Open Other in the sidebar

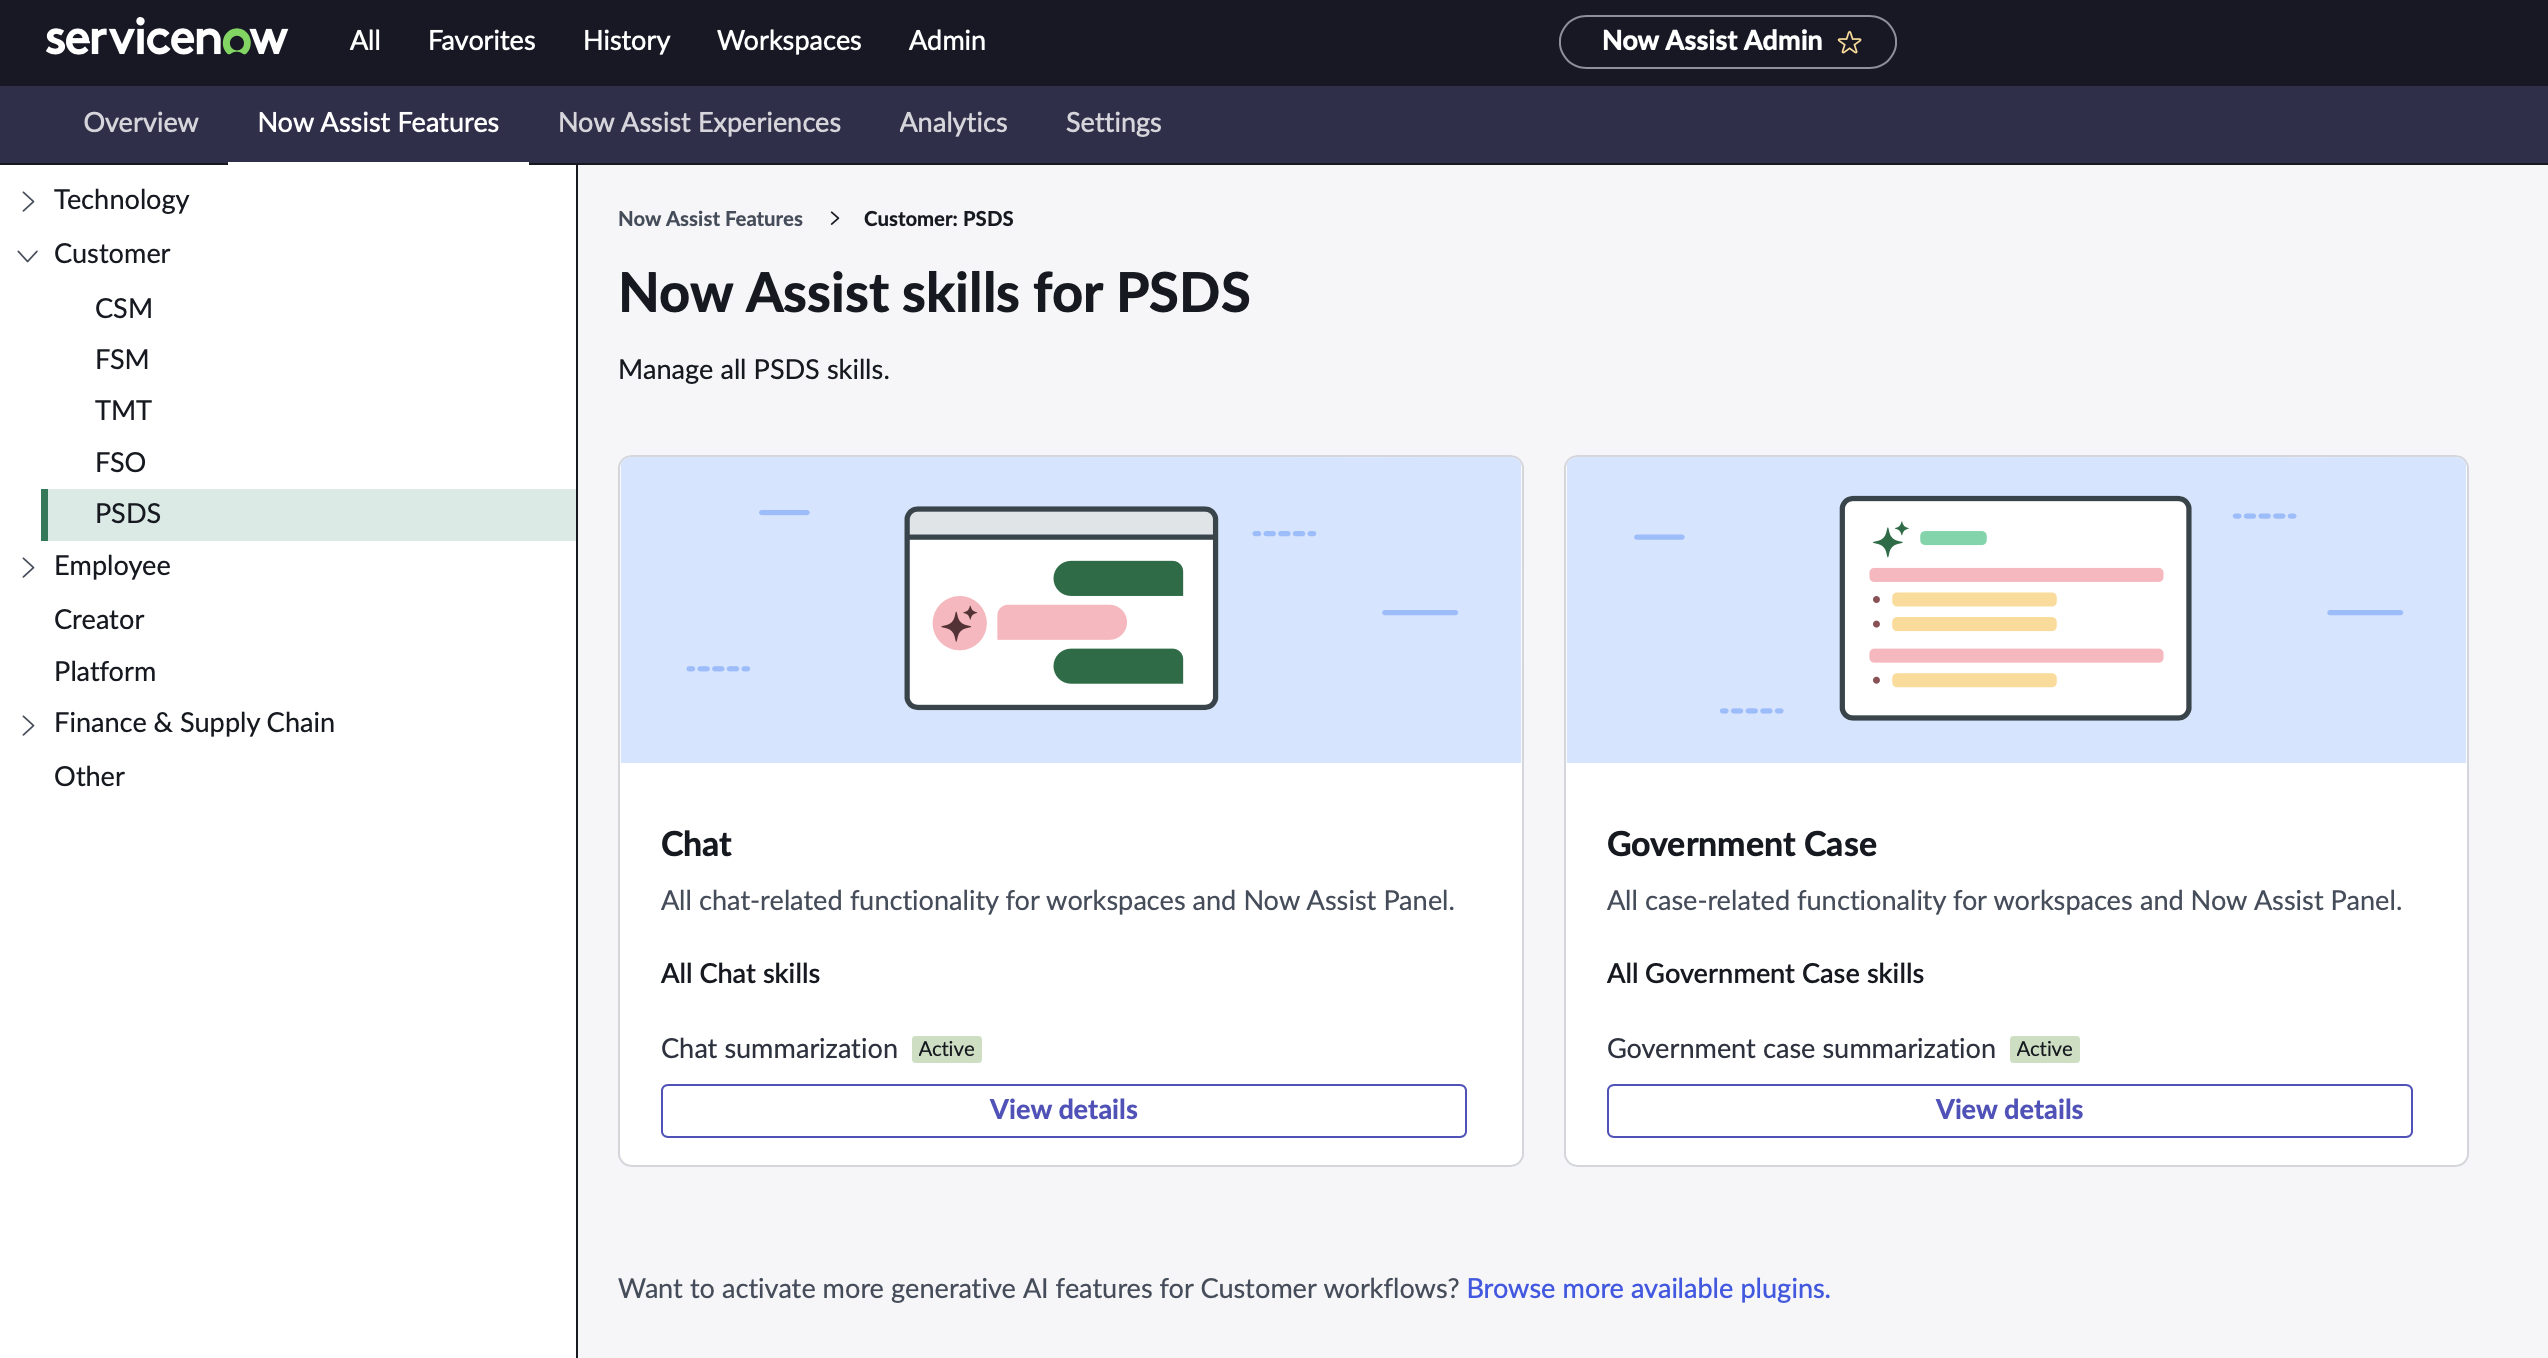click(x=89, y=776)
